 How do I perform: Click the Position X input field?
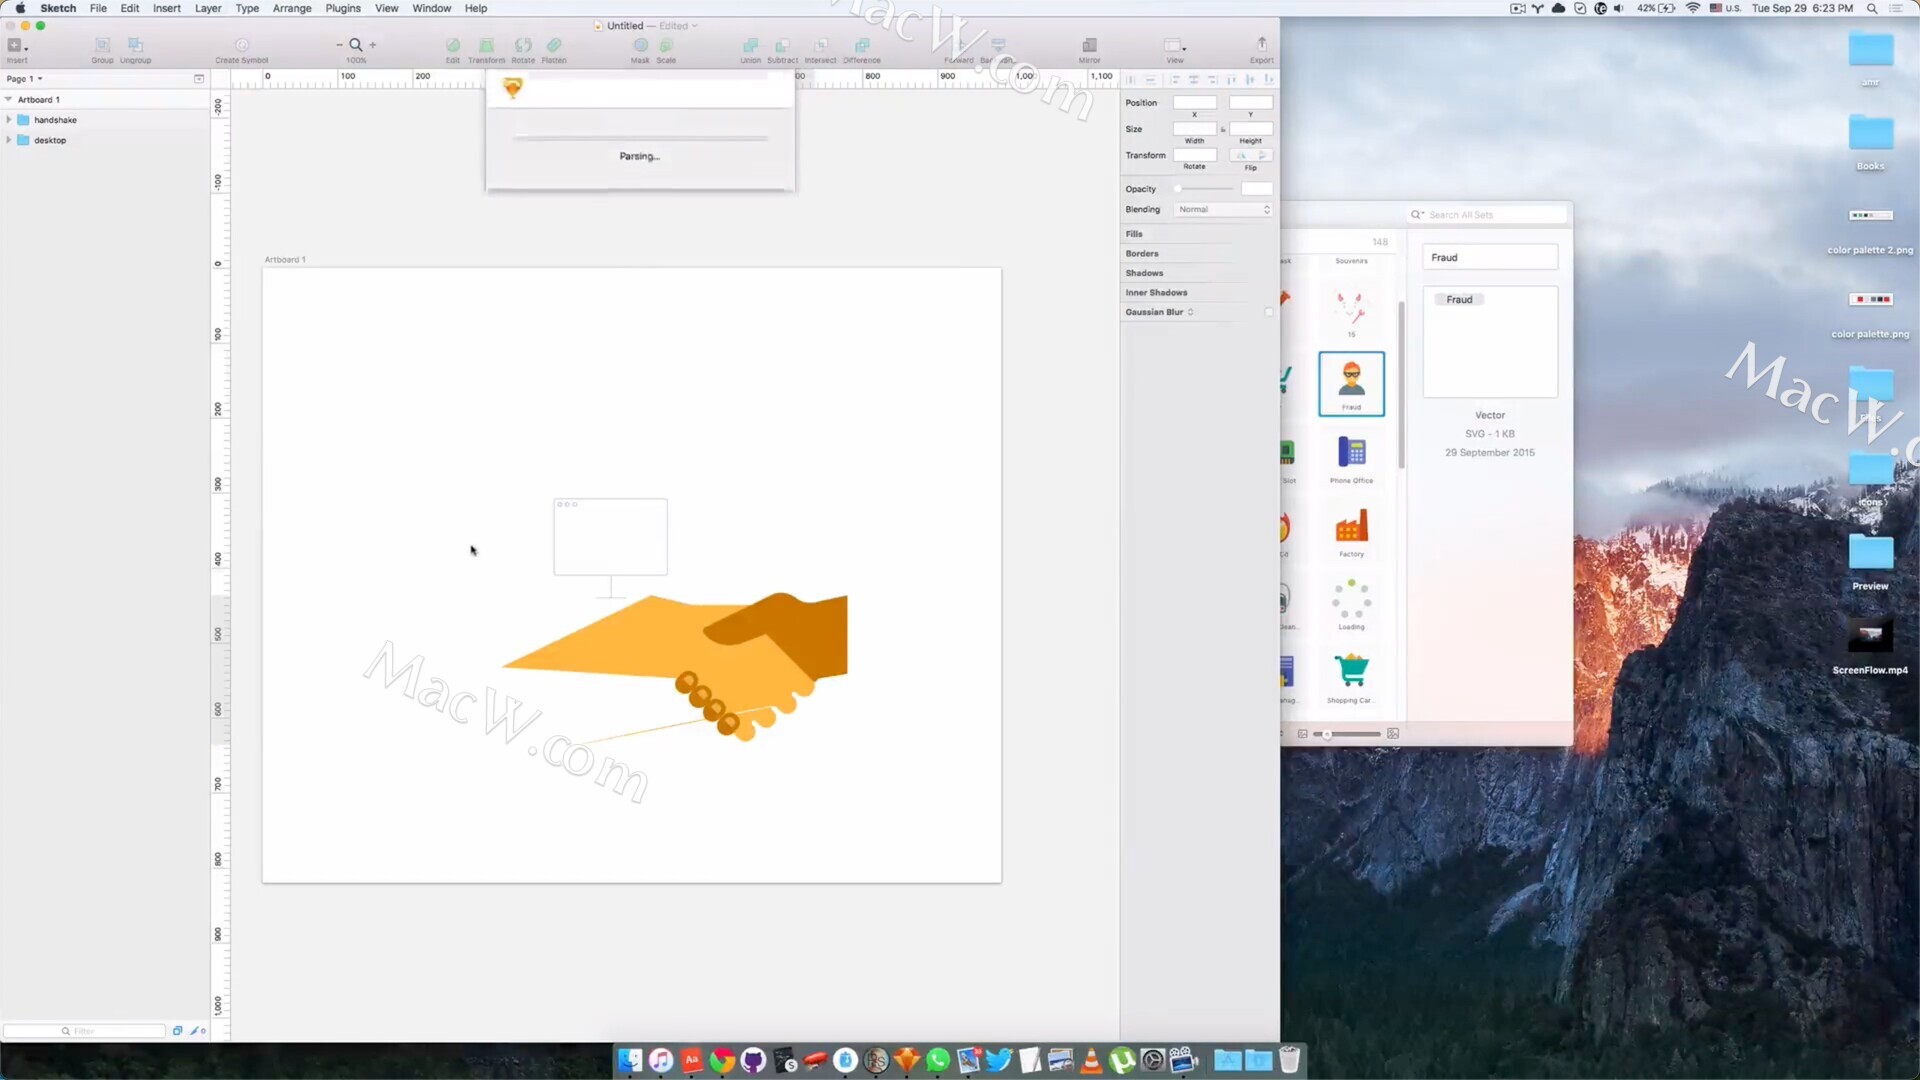pos(1195,103)
